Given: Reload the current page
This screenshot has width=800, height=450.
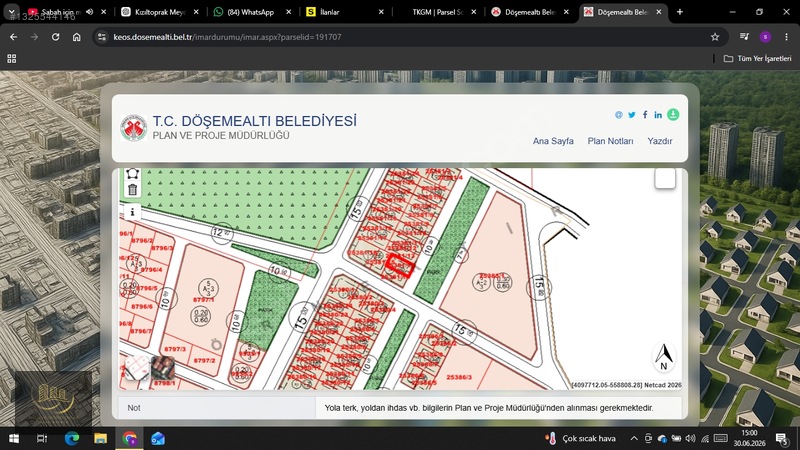Looking at the screenshot, I should pos(56,37).
